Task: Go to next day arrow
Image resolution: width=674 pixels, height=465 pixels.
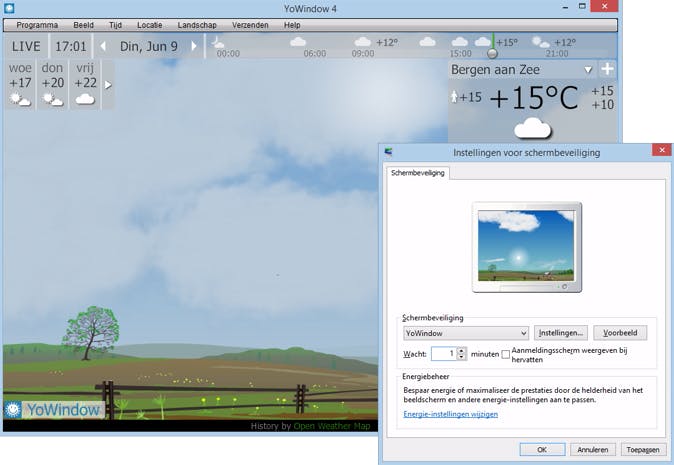Action: 194,46
